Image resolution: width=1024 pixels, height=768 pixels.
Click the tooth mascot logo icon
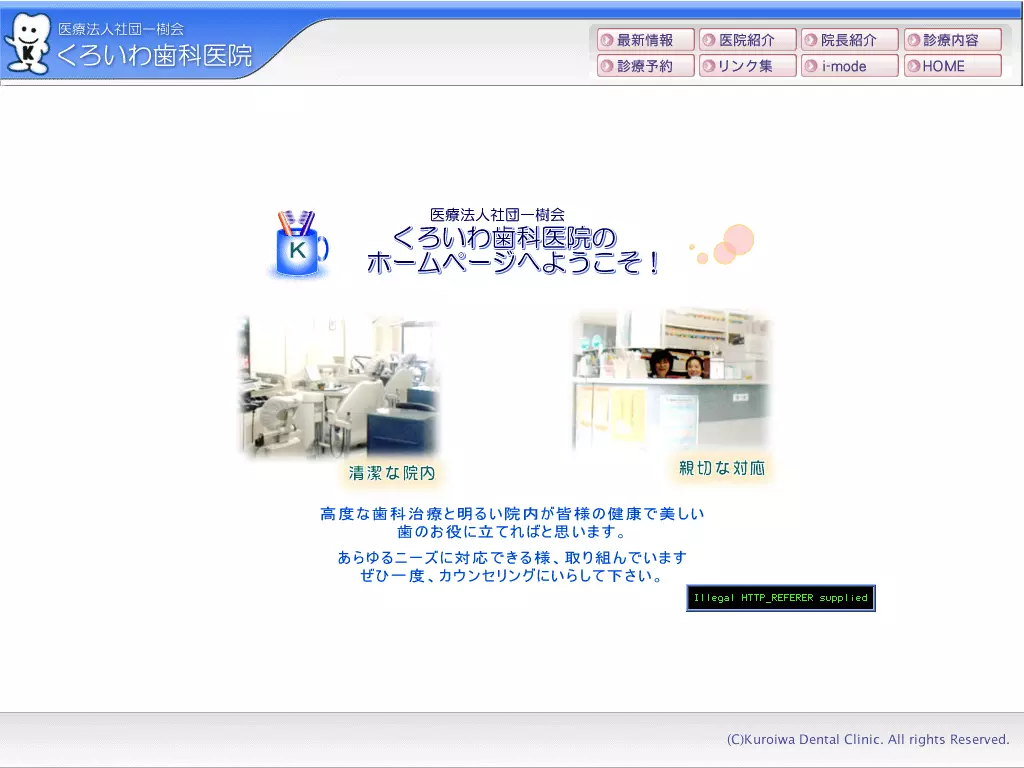pyautogui.click(x=27, y=44)
